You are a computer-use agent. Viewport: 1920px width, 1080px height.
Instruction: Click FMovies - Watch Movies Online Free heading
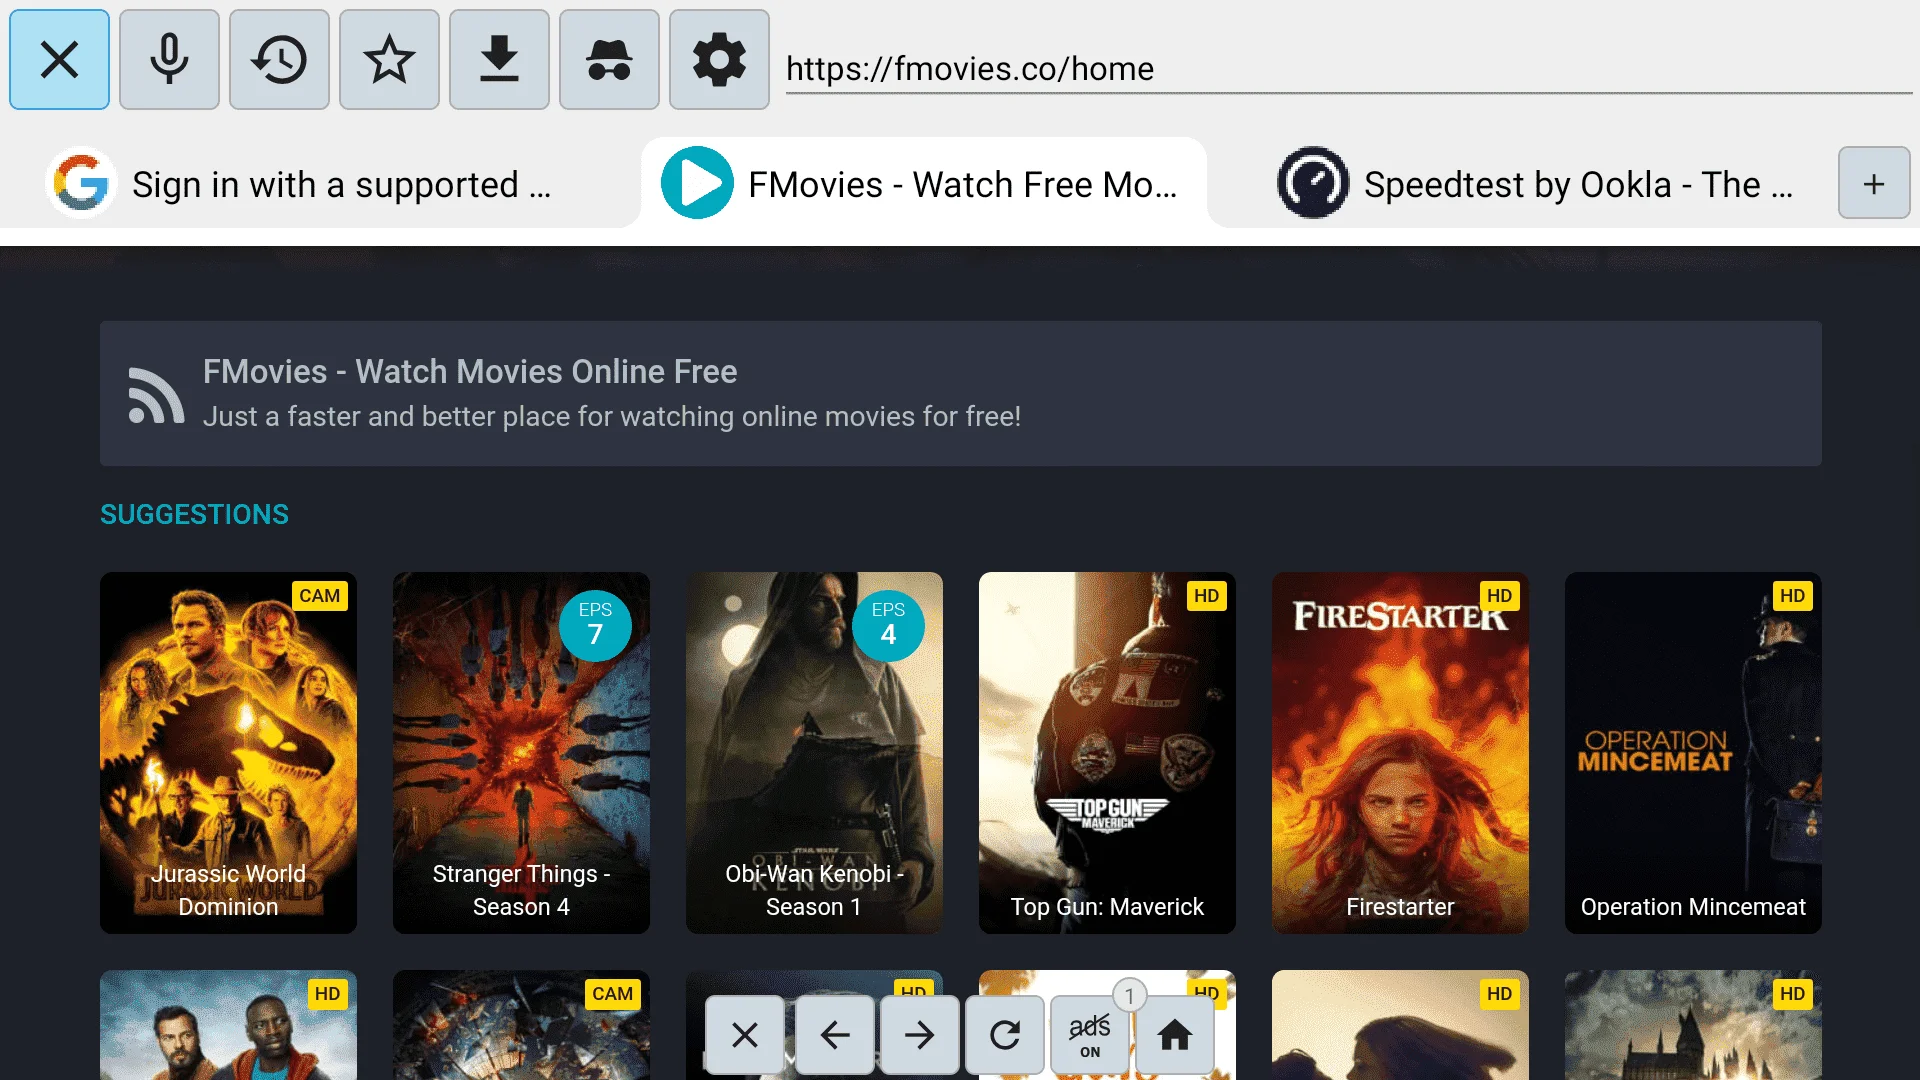470,371
